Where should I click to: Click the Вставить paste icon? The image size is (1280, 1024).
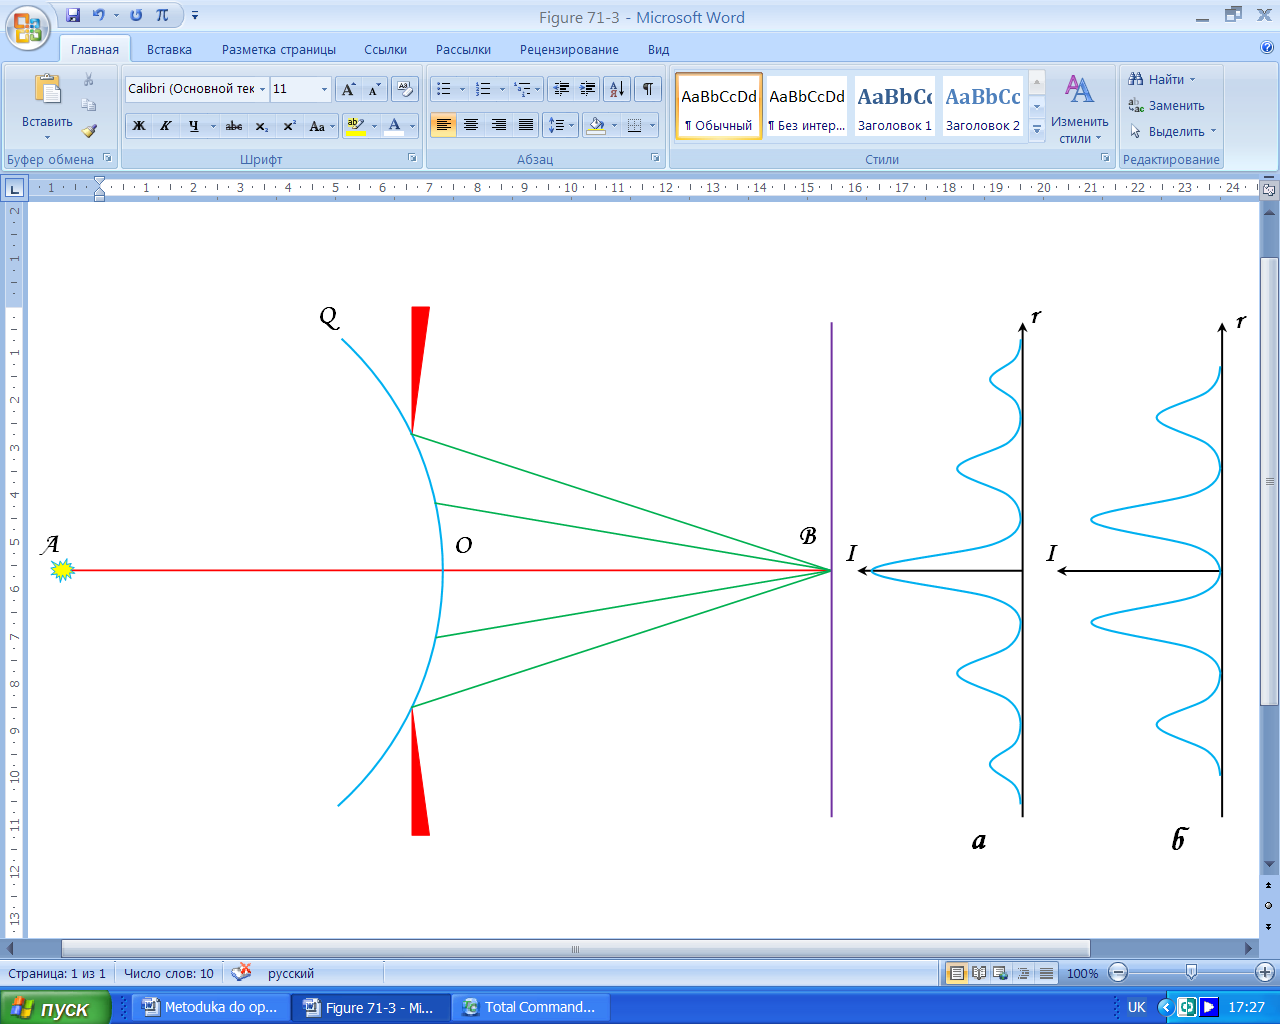click(47, 90)
